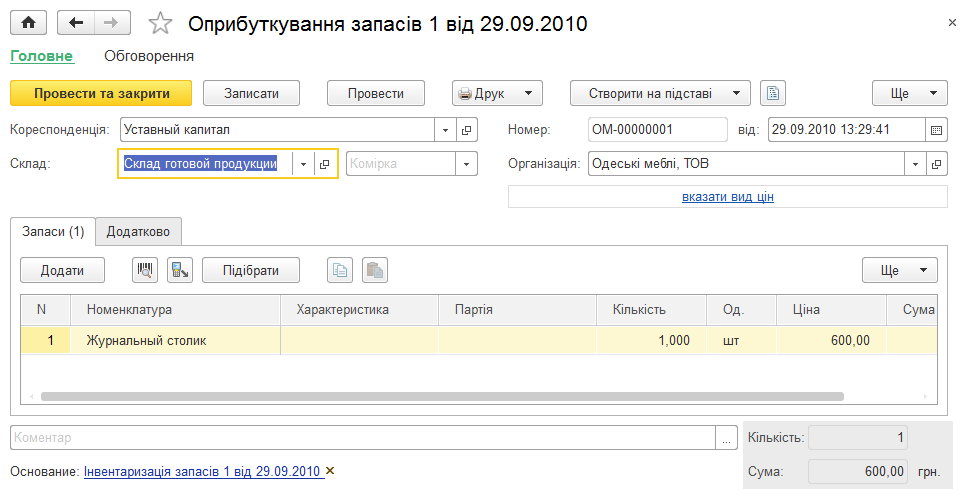Image resolution: width=961 pixels, height=500 pixels.
Task: Click the Номенклатура column header
Action: [x=175, y=309]
